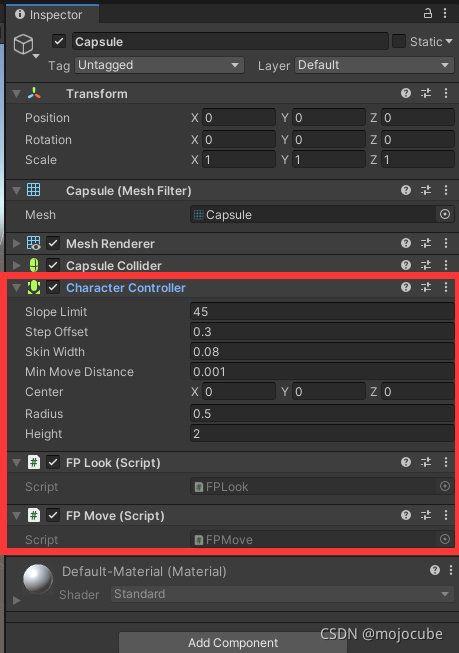The width and height of the screenshot is (459, 653).
Task: Open the Layer dropdown showing Default
Action: [374, 65]
